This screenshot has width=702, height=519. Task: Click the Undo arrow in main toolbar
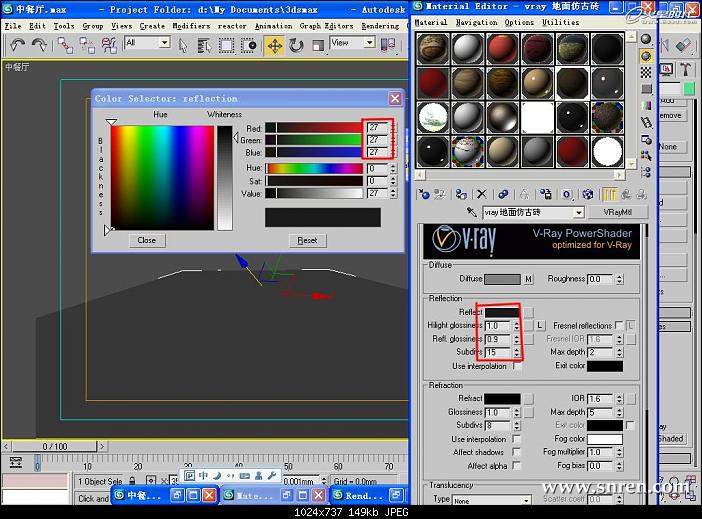pyautogui.click(x=16, y=45)
